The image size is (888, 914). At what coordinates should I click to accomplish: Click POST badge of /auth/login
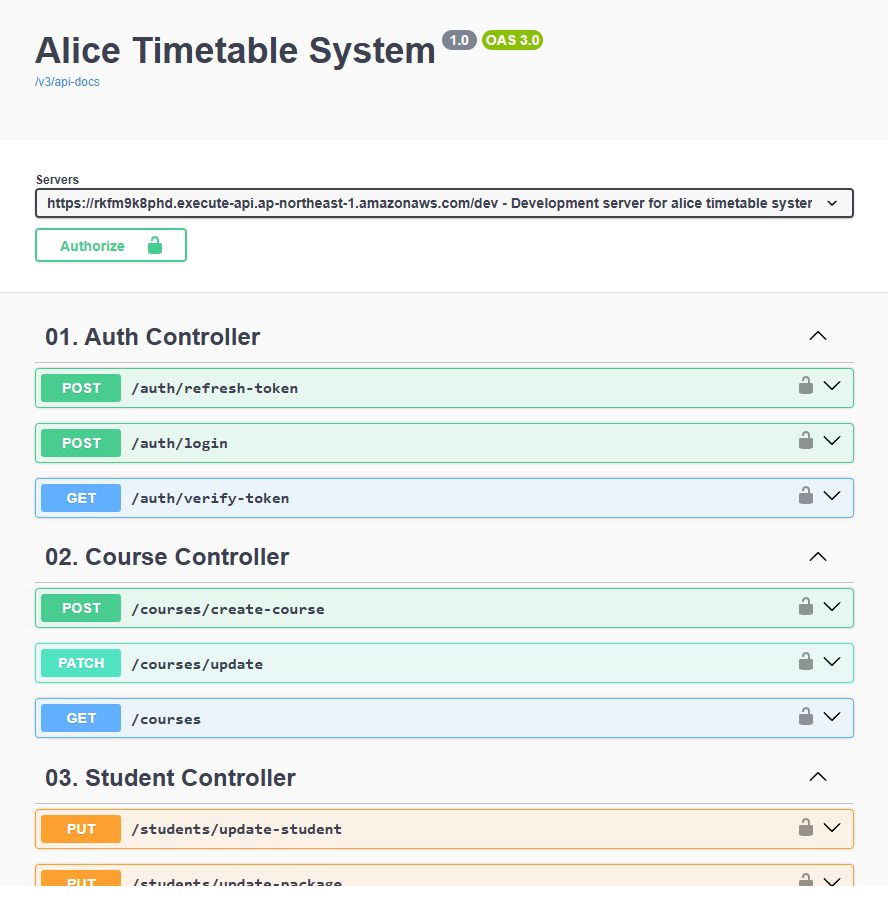coord(81,443)
